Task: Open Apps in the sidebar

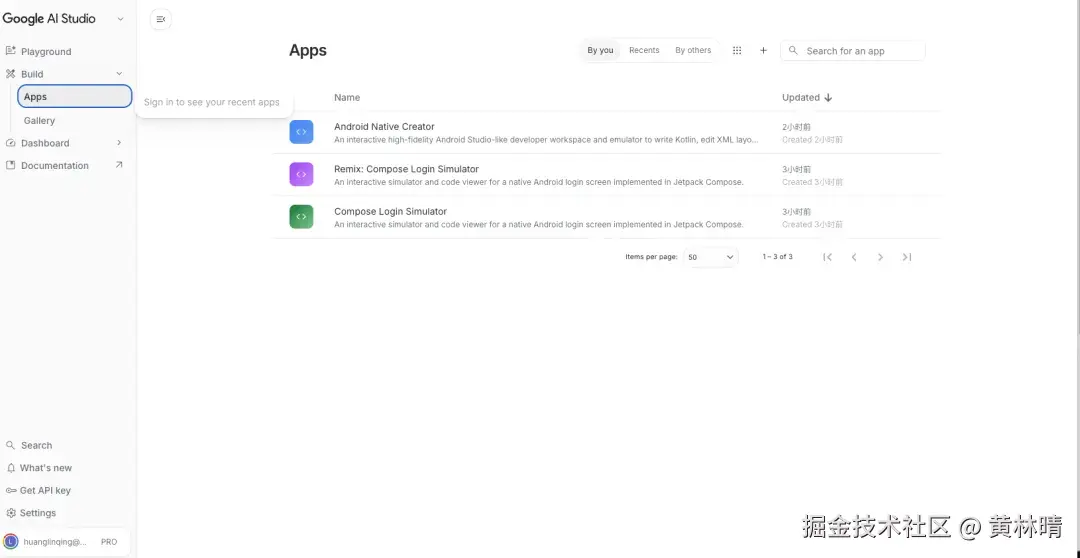Action: [x=74, y=96]
